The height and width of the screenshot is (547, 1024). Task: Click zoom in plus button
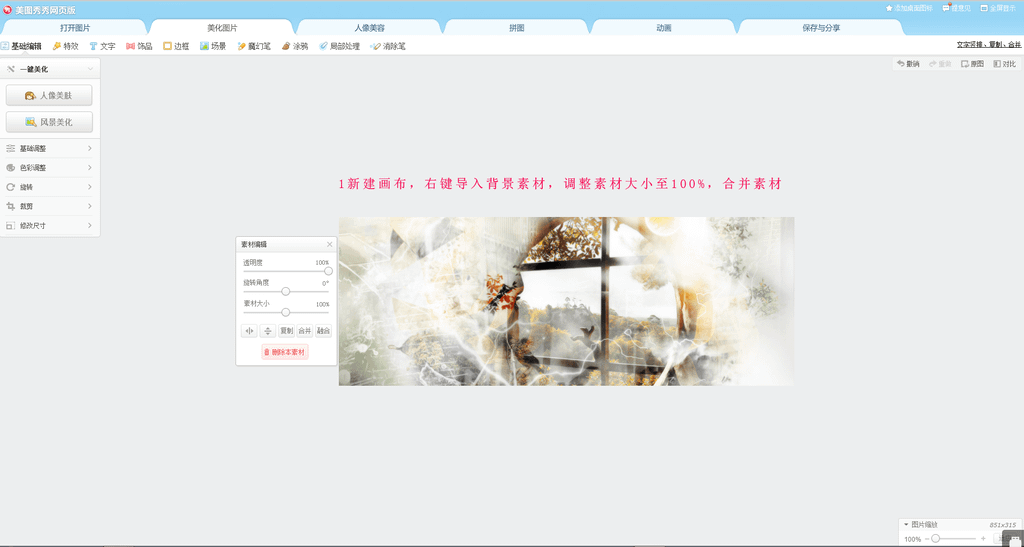point(984,539)
